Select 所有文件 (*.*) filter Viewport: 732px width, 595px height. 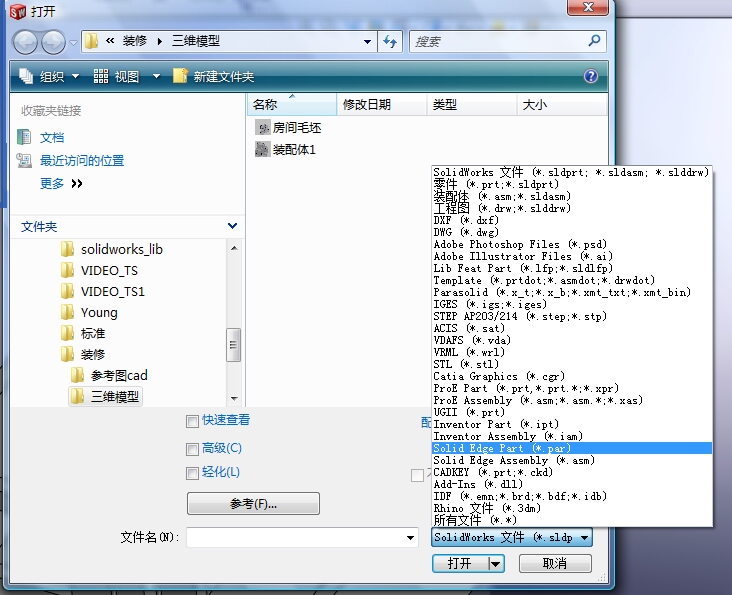point(572,520)
